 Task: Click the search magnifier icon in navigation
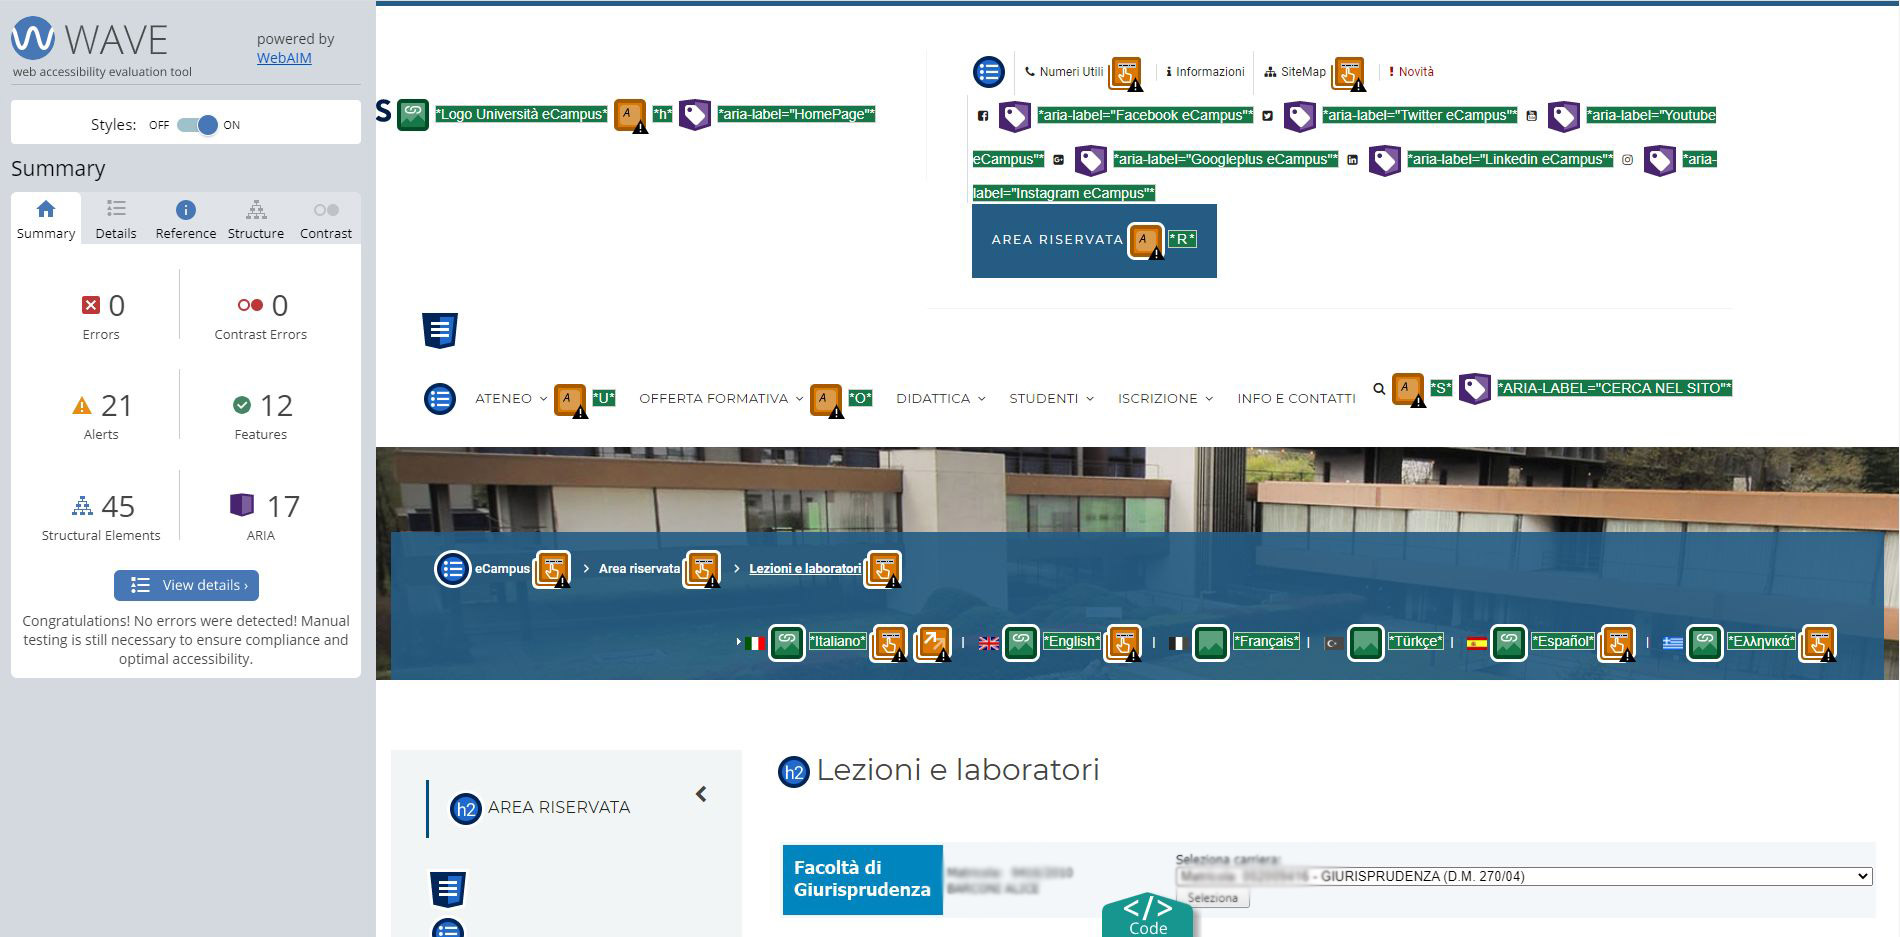1379,389
